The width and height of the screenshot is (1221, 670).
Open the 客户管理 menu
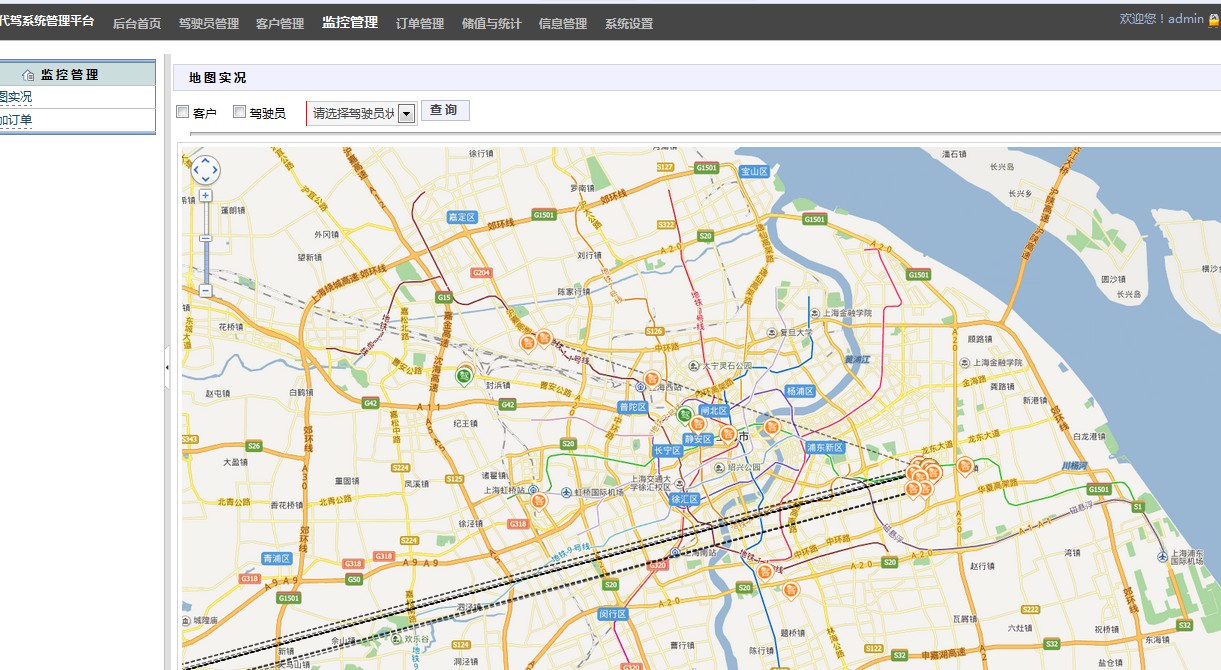click(x=280, y=23)
